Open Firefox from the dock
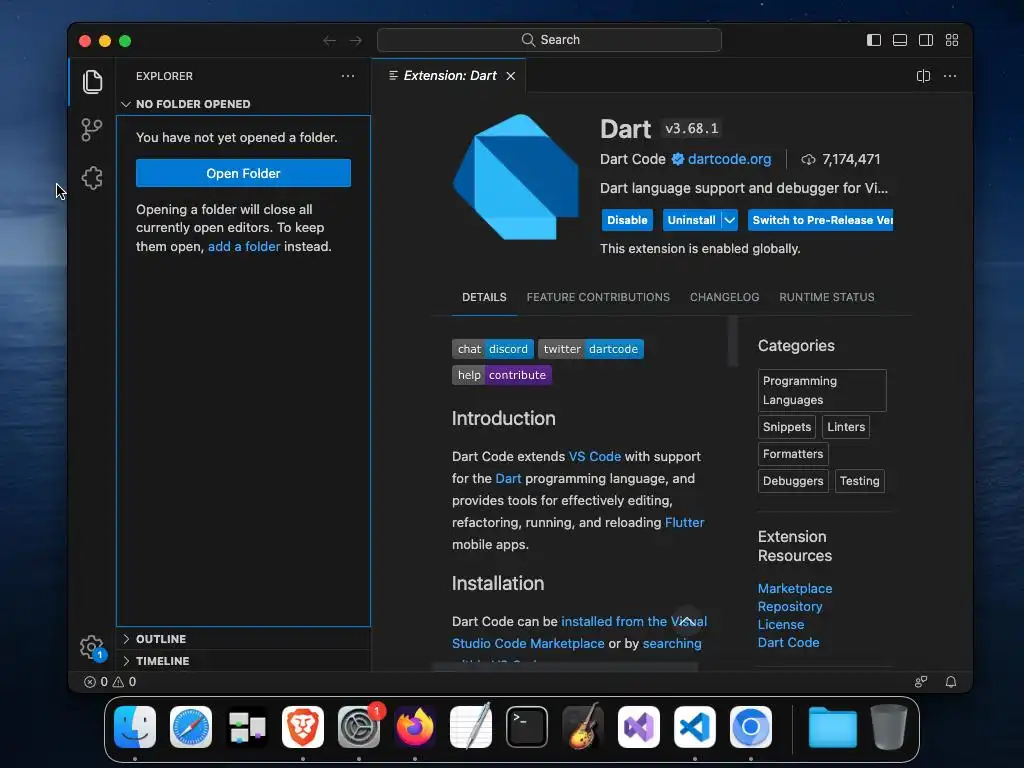 [x=415, y=727]
